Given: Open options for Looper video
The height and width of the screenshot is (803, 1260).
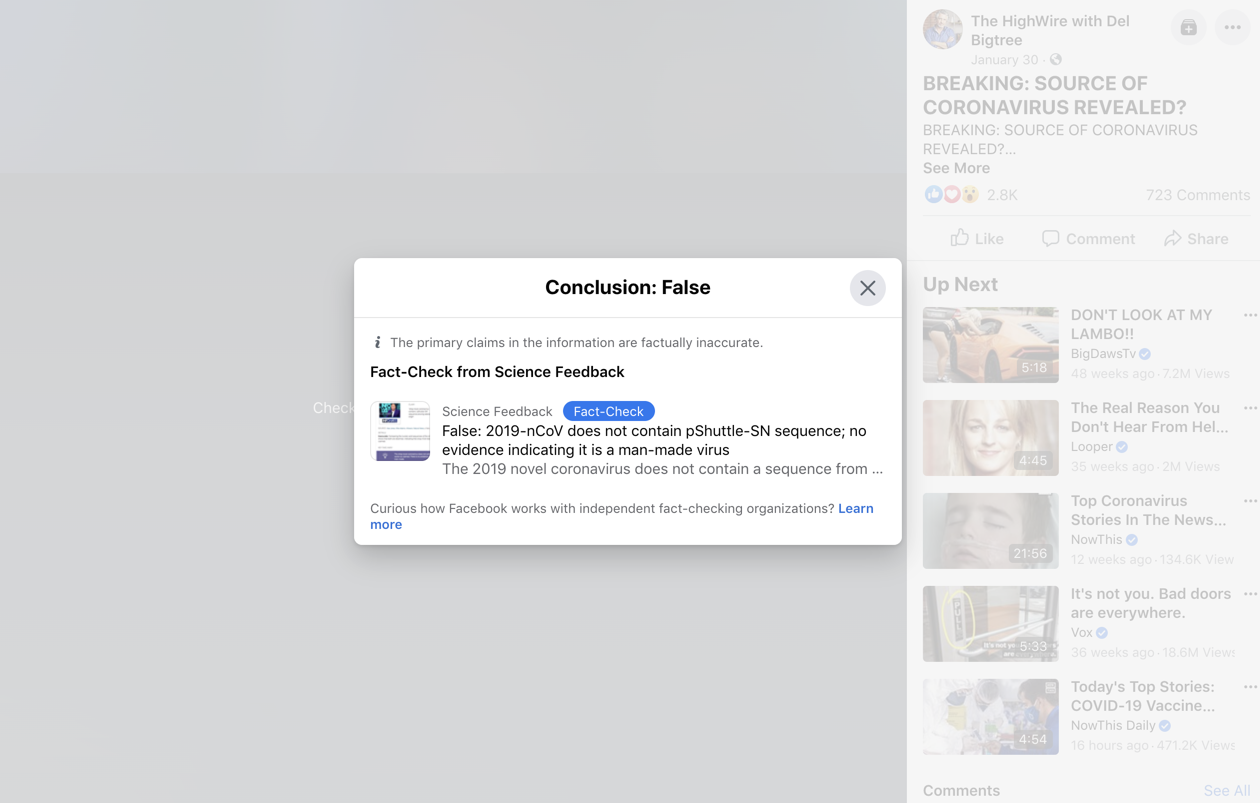Looking at the screenshot, I should coord(1249,408).
